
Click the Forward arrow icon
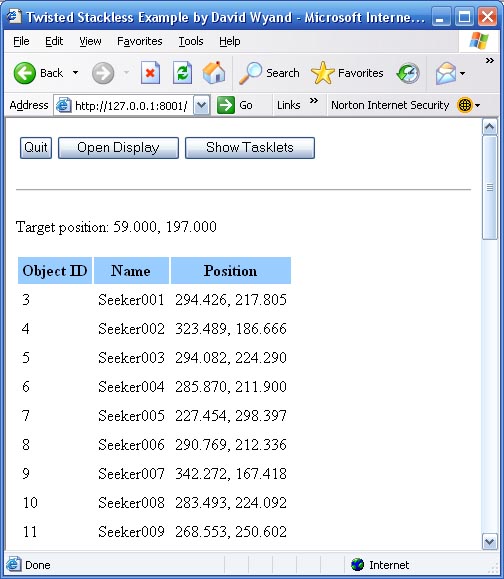[103, 73]
